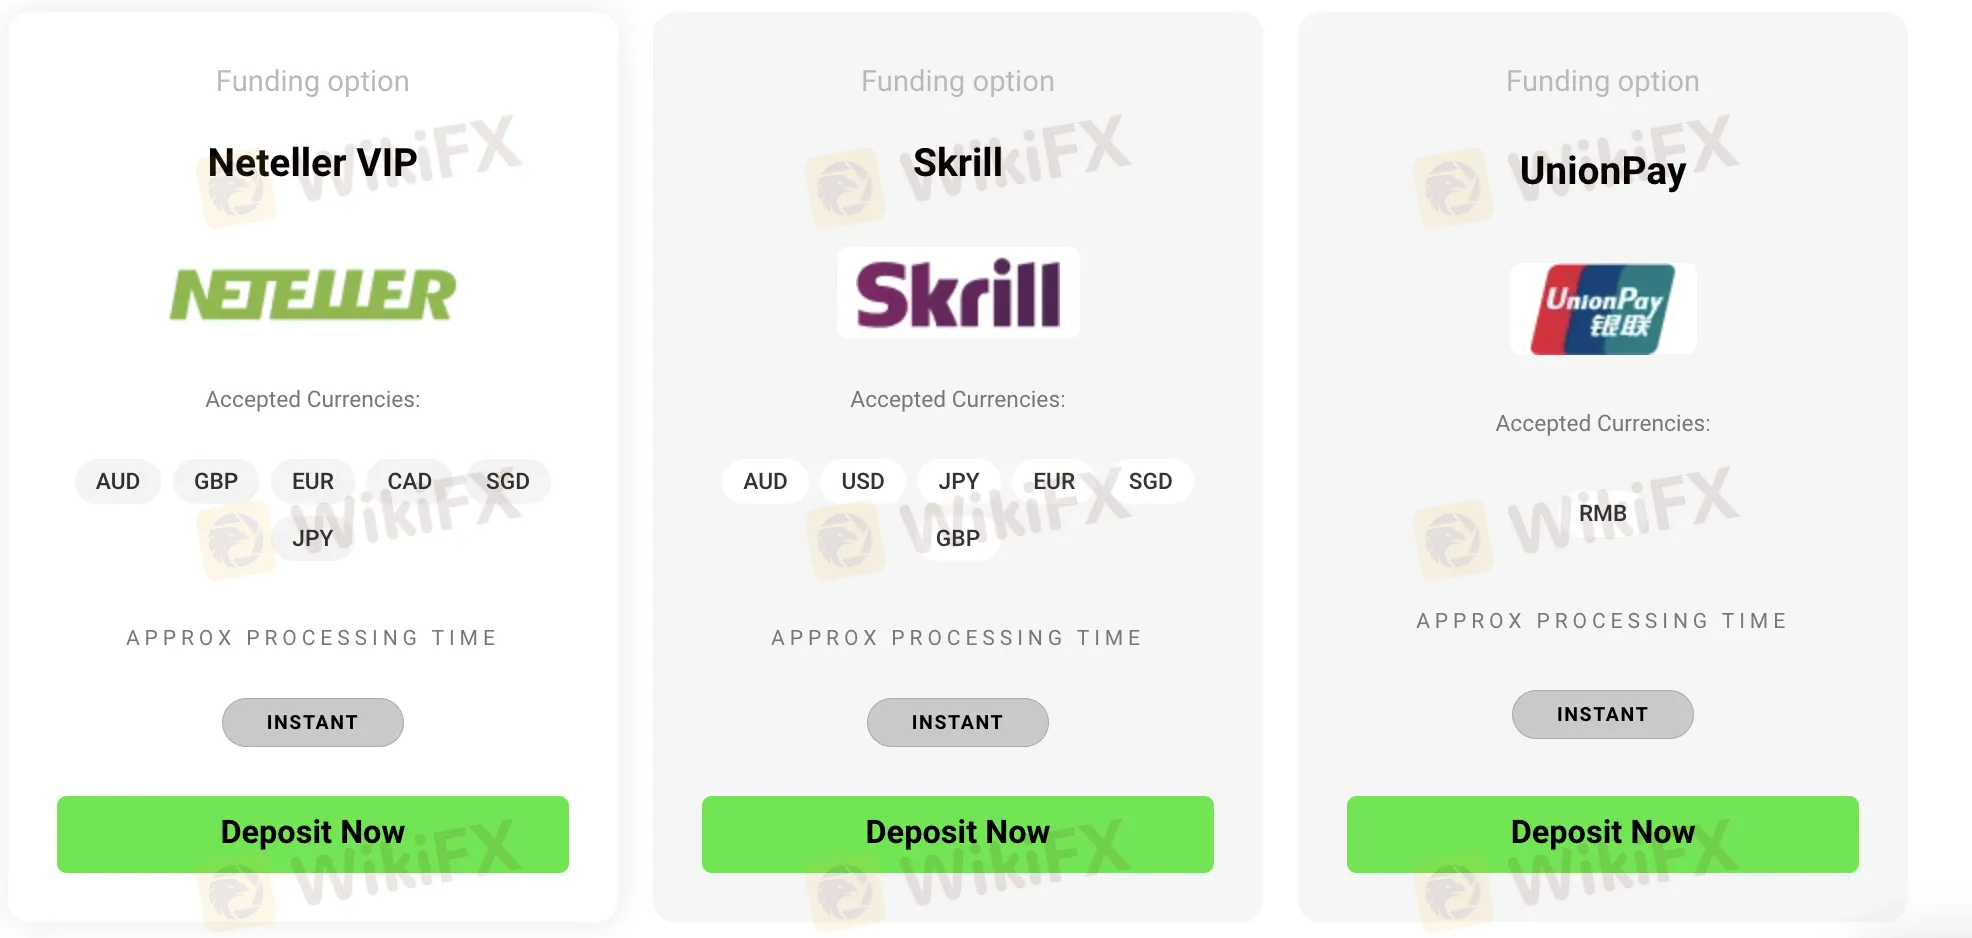Image resolution: width=1972 pixels, height=938 pixels.
Task: Select the AUD chip in Skrill card
Action: (x=765, y=481)
